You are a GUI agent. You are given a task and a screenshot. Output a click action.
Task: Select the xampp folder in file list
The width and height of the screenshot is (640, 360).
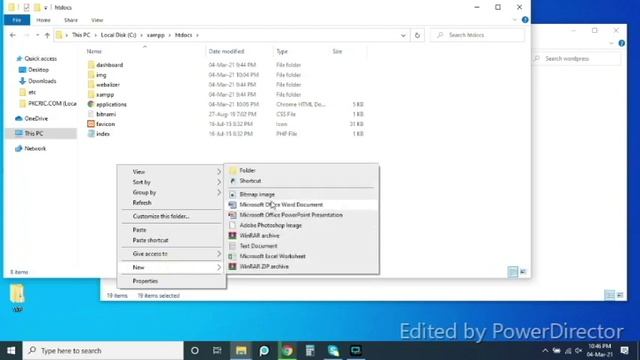[x=105, y=94]
